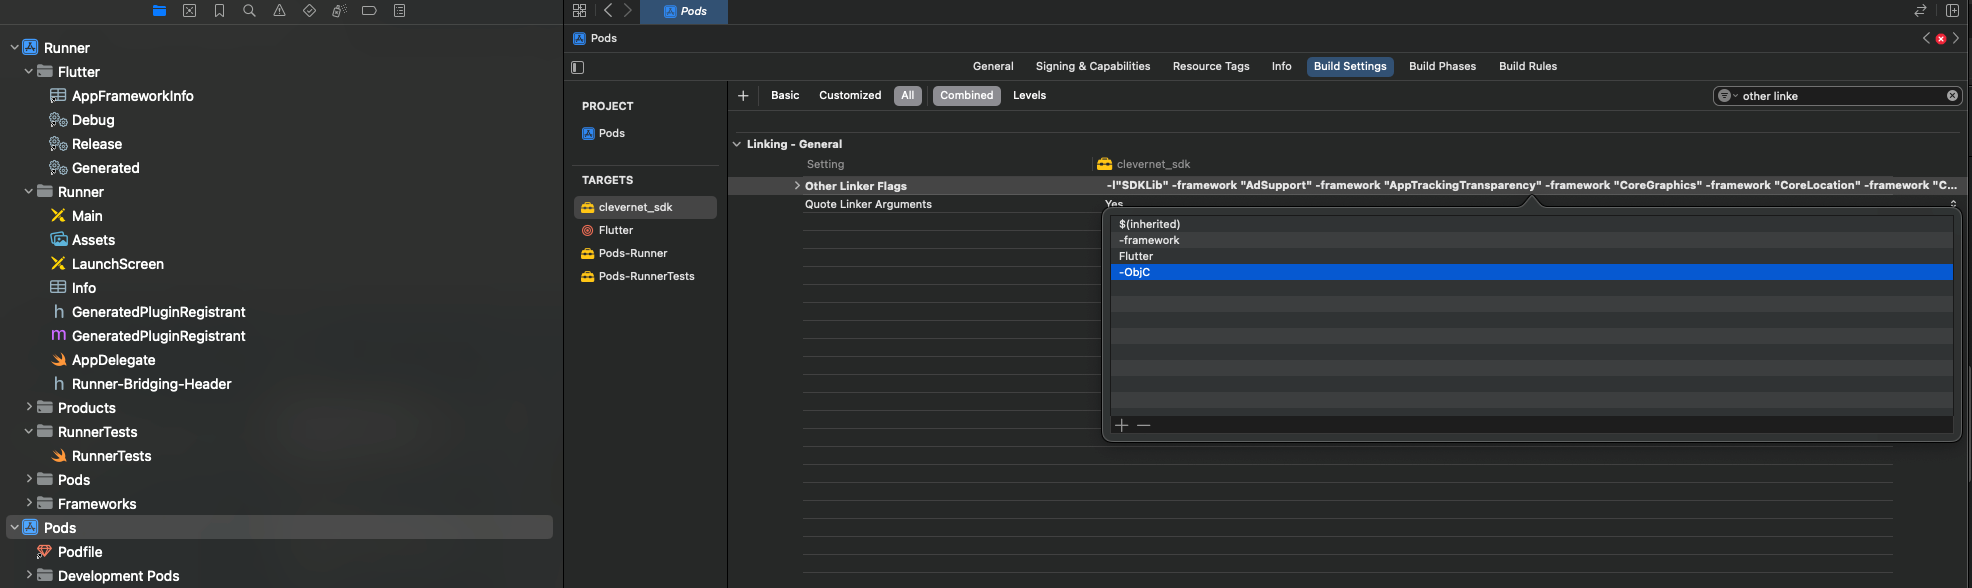Viewport: 1972px width, 588px height.
Task: Select the -framework entry in the popover
Action: tap(1531, 240)
